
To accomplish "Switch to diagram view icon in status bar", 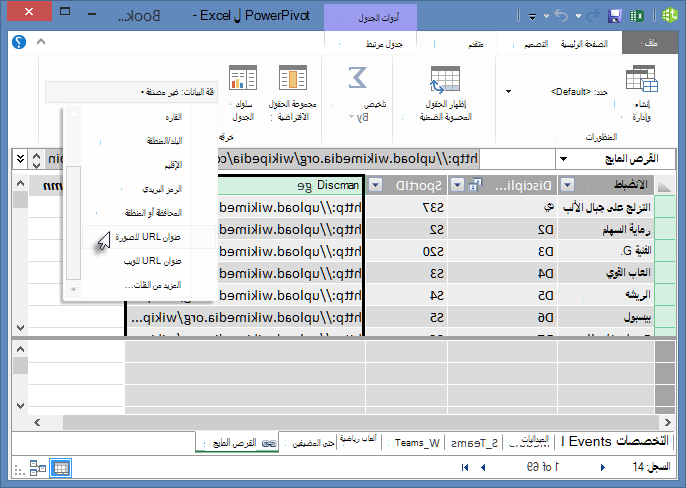I will point(38,468).
